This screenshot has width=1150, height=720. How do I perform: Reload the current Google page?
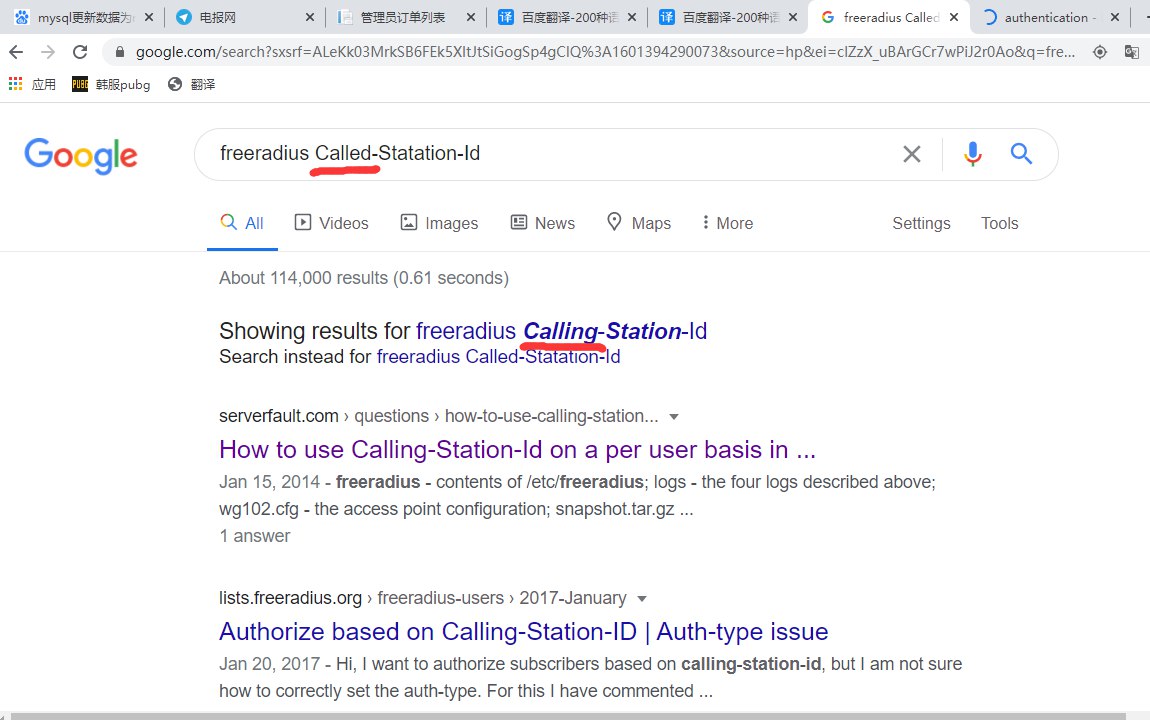(x=80, y=51)
